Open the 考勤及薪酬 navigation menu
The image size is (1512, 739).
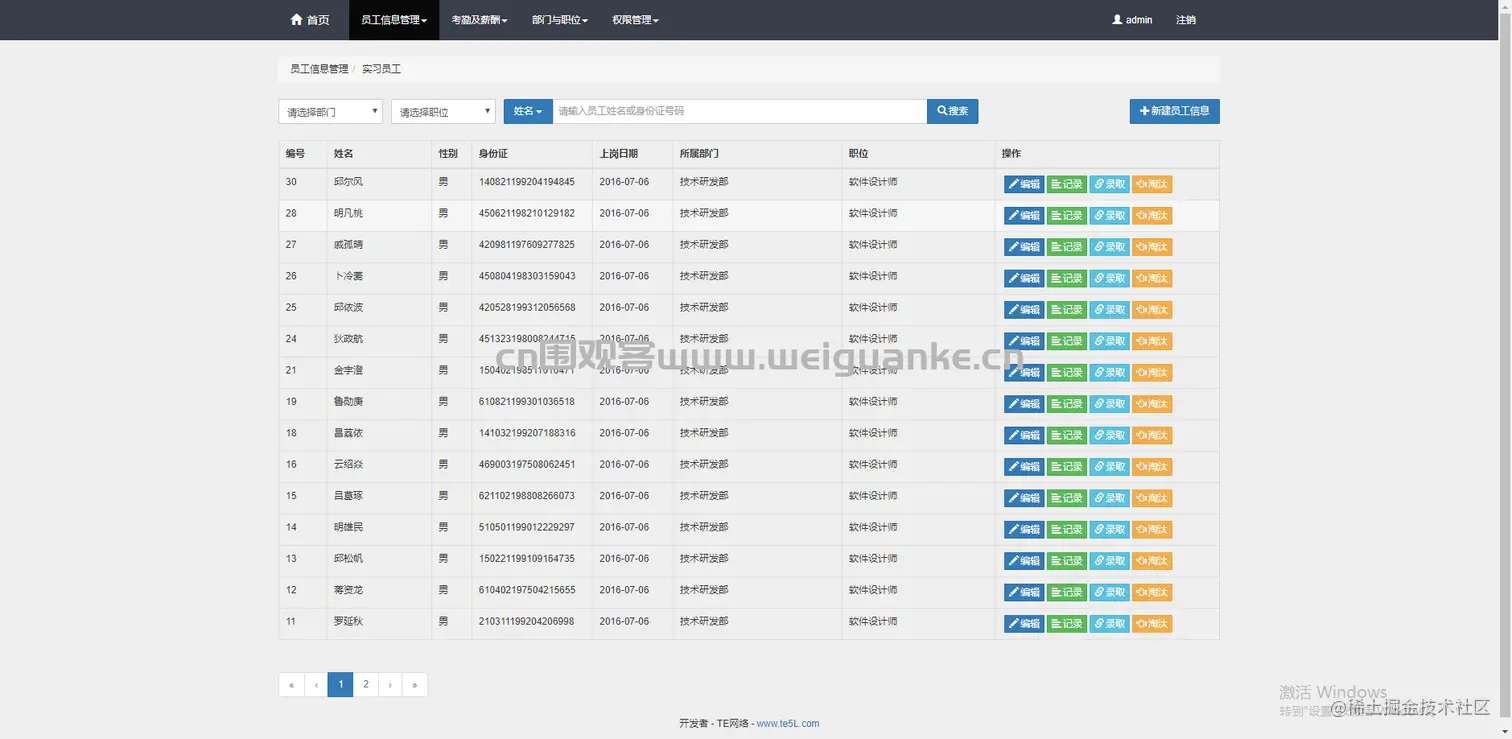(479, 20)
